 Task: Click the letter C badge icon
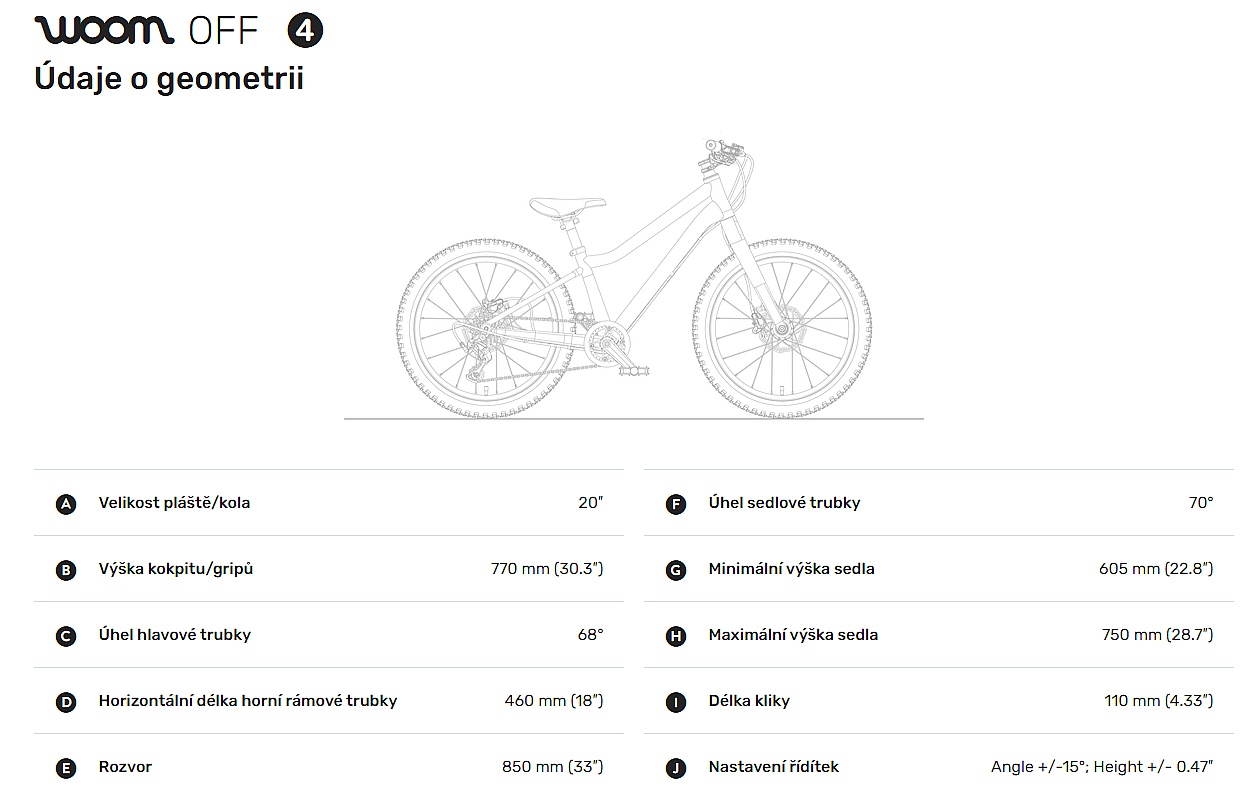pos(66,636)
